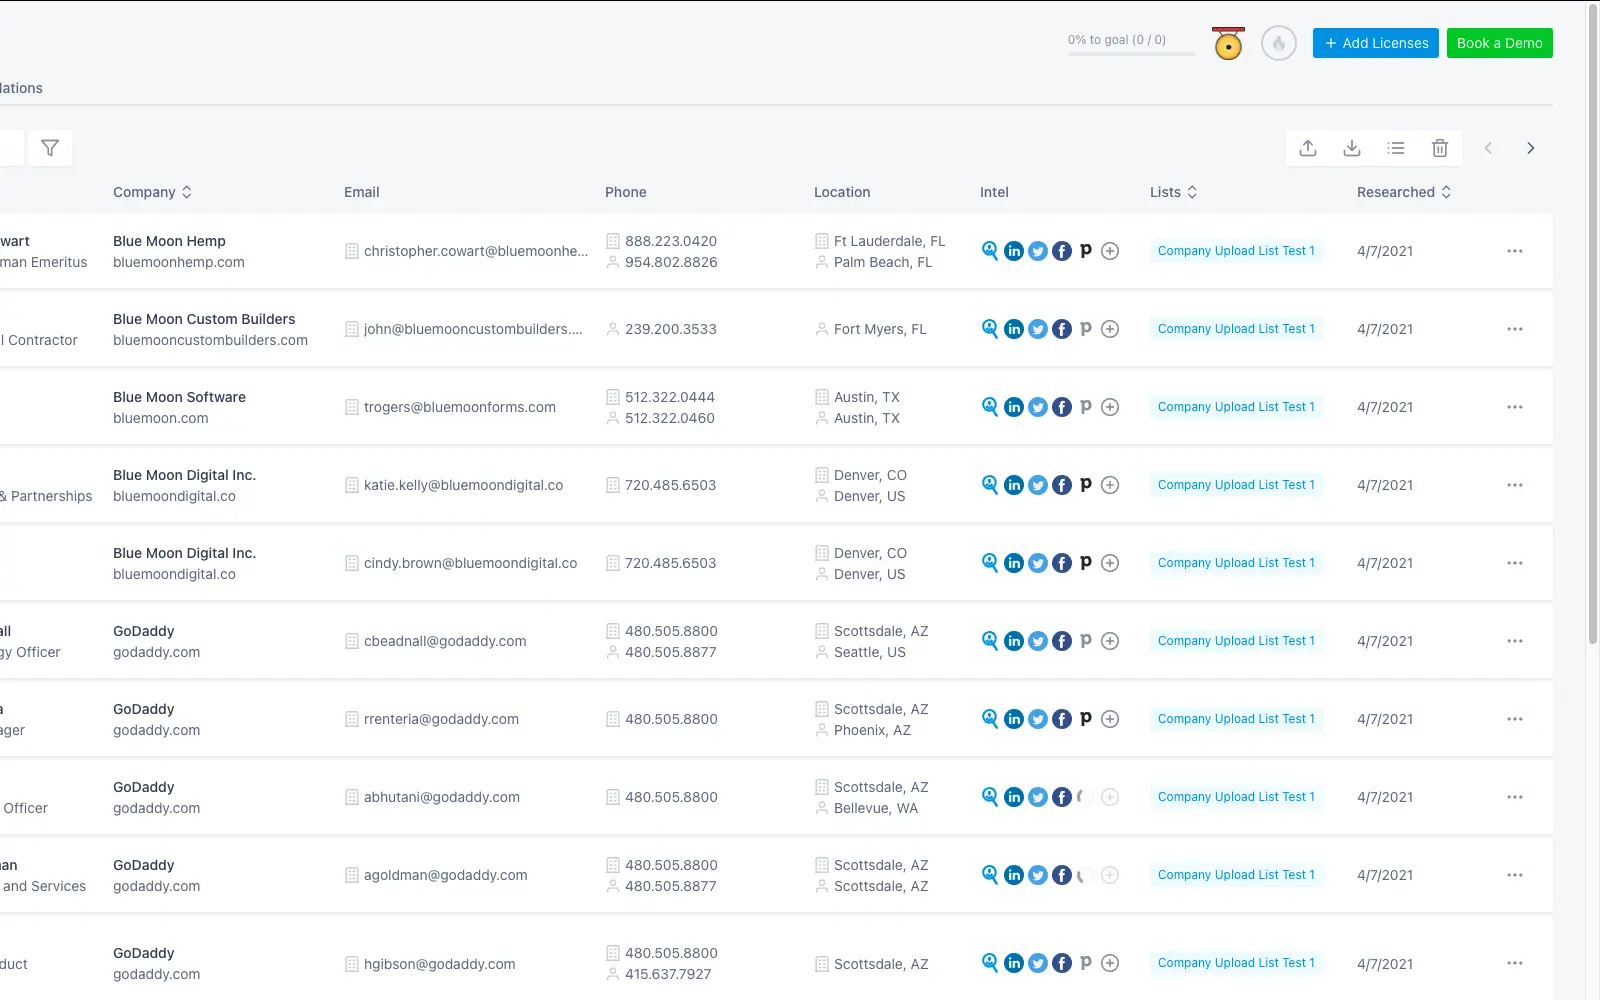Click phone number 888.223.0420
The width and height of the screenshot is (1600, 1000).
click(671, 241)
